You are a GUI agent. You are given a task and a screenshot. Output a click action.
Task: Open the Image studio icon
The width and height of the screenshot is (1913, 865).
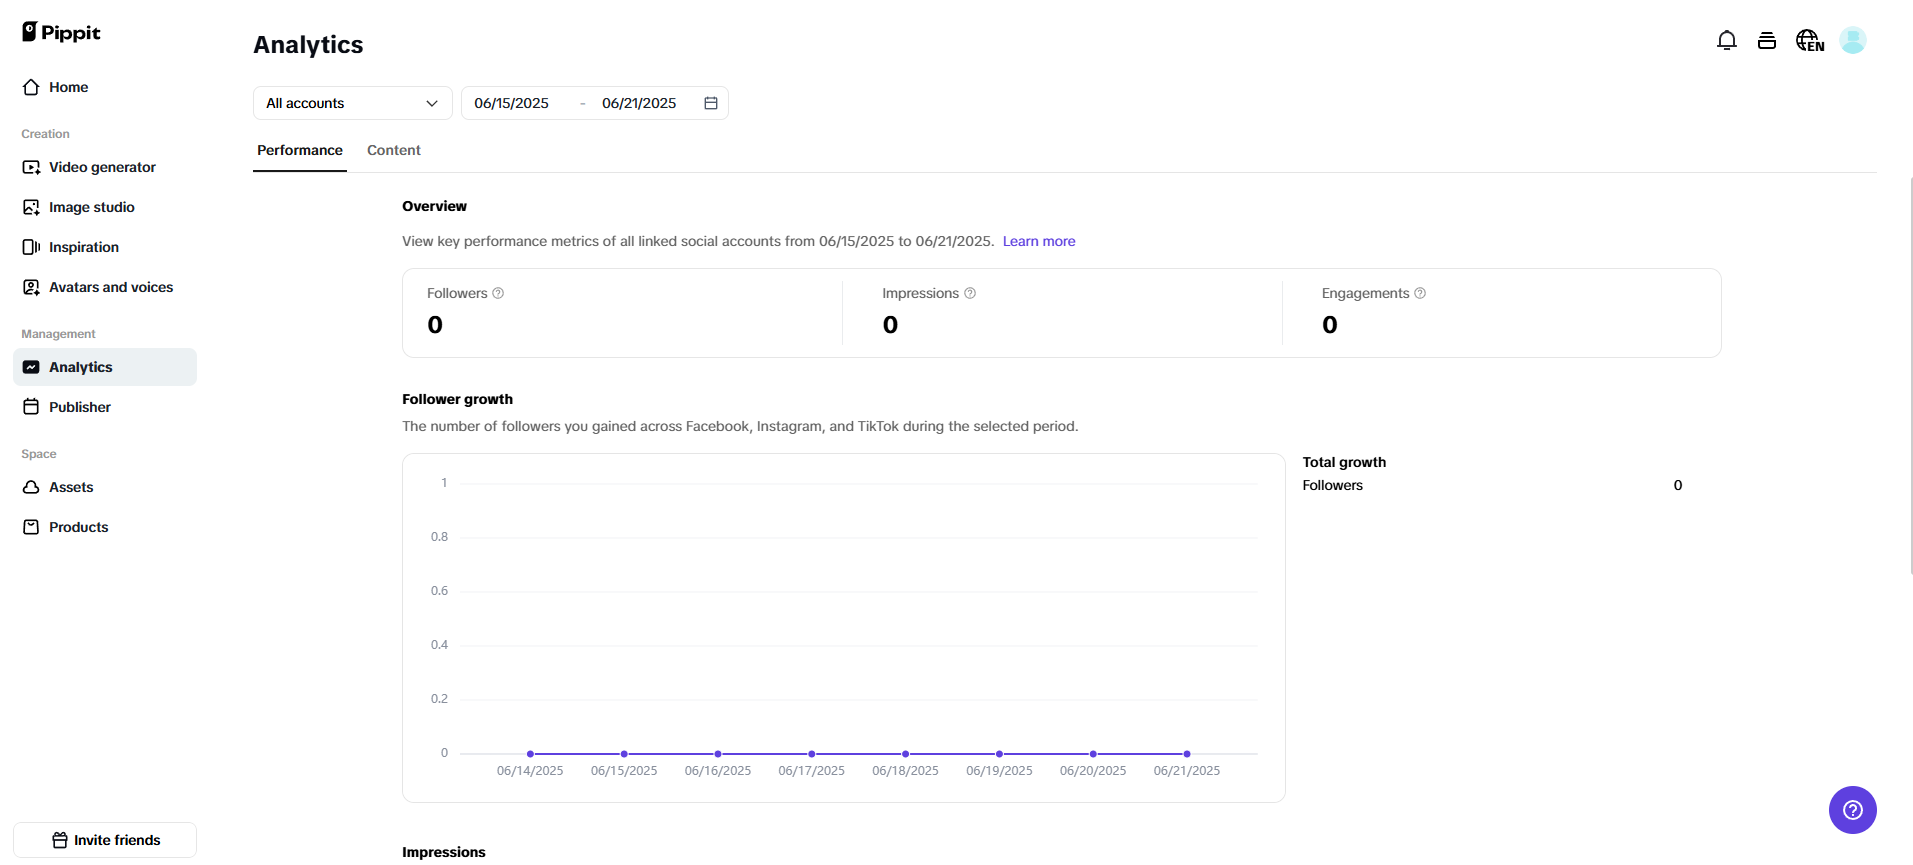[31, 207]
